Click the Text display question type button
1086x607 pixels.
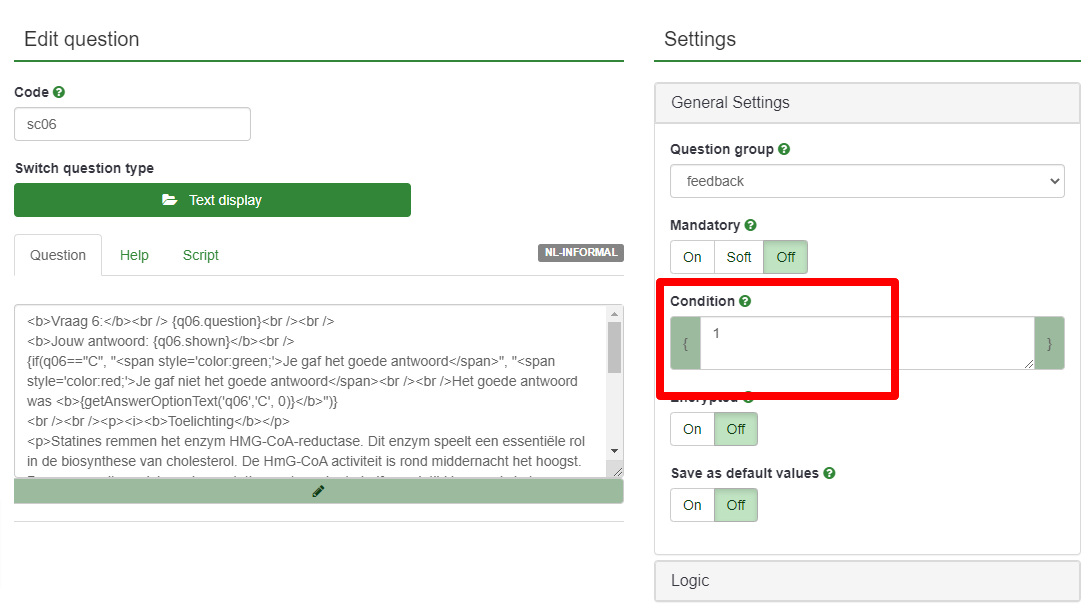[x=212, y=200]
